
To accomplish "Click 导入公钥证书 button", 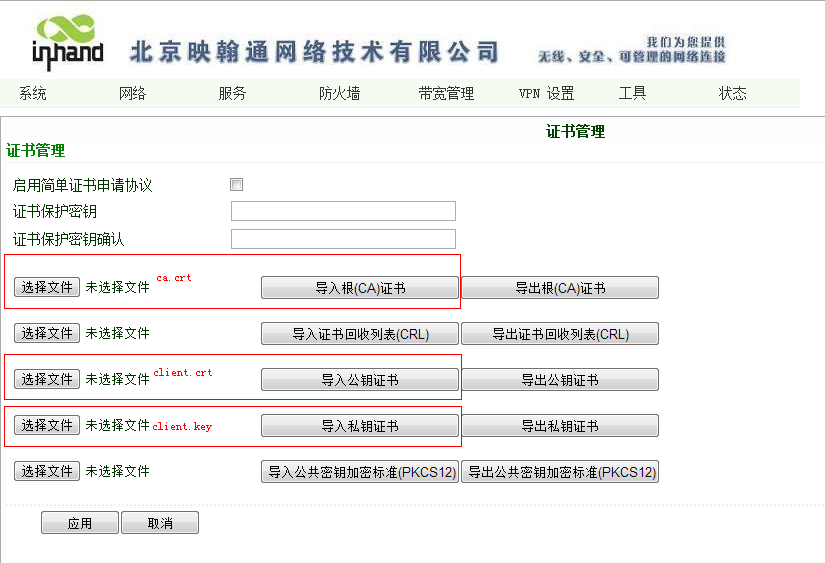I will point(360,380).
